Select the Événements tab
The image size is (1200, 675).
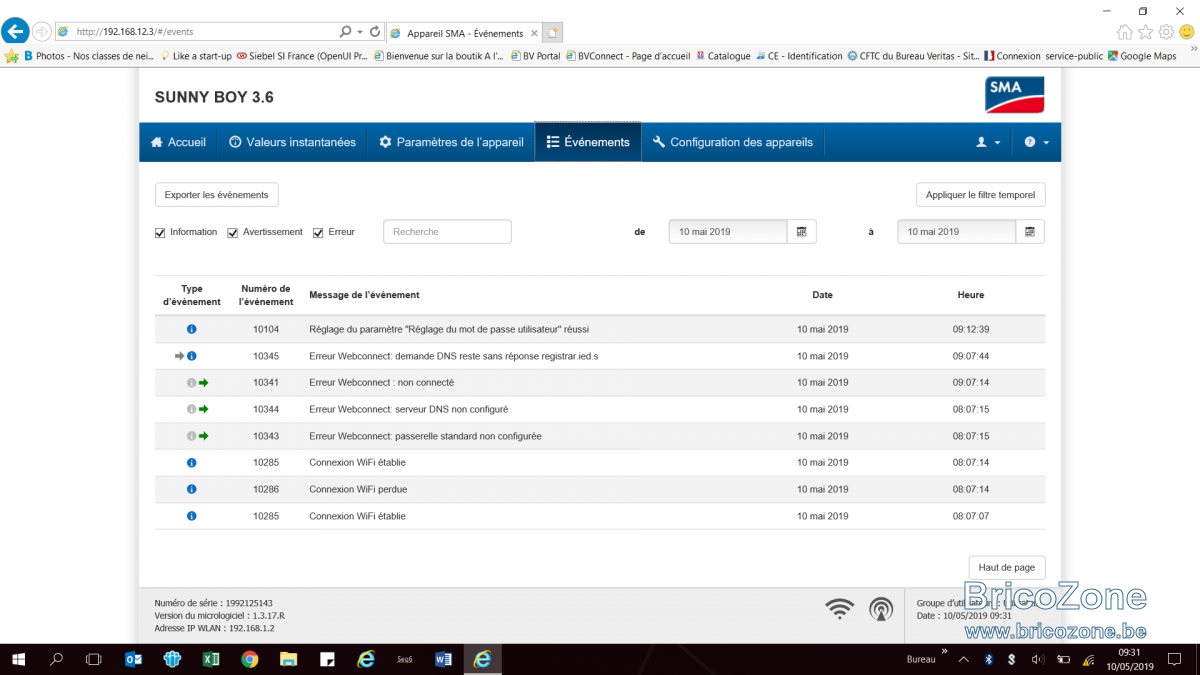[x=588, y=142]
